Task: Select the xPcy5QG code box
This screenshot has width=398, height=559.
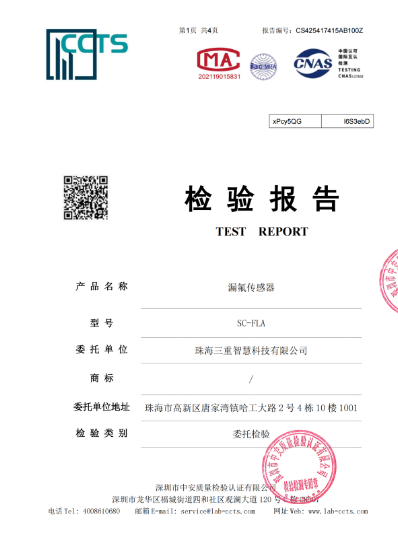Action: tap(295, 121)
